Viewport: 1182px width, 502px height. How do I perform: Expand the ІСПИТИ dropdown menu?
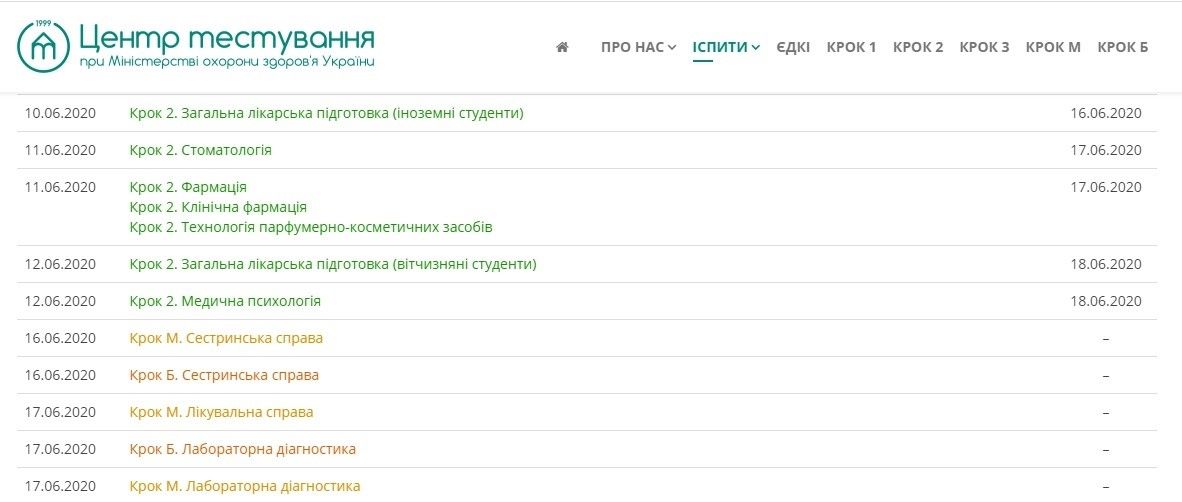click(726, 47)
